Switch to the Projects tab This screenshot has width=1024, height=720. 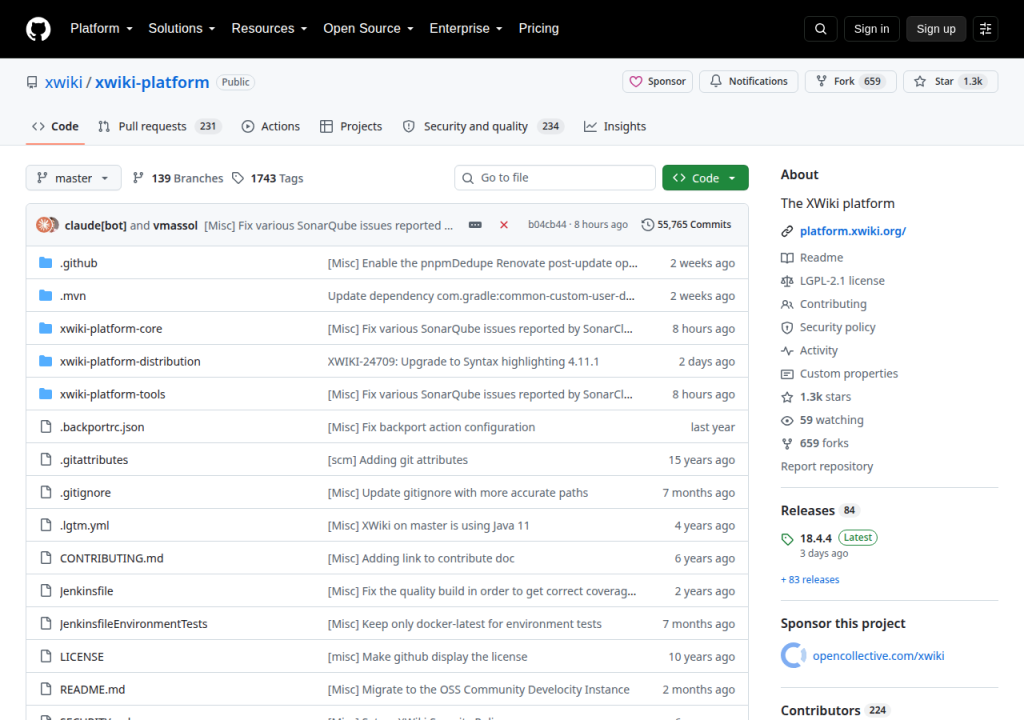coord(351,127)
